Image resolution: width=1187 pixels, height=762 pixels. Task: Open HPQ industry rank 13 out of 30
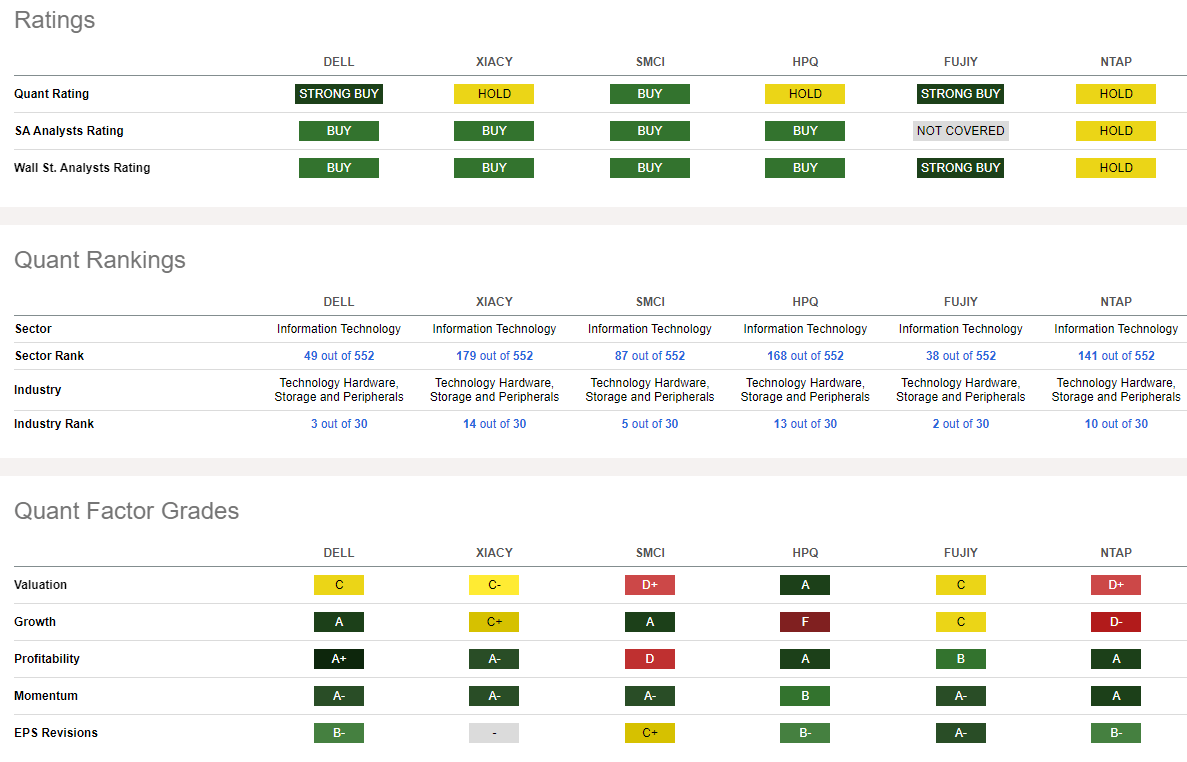click(805, 424)
